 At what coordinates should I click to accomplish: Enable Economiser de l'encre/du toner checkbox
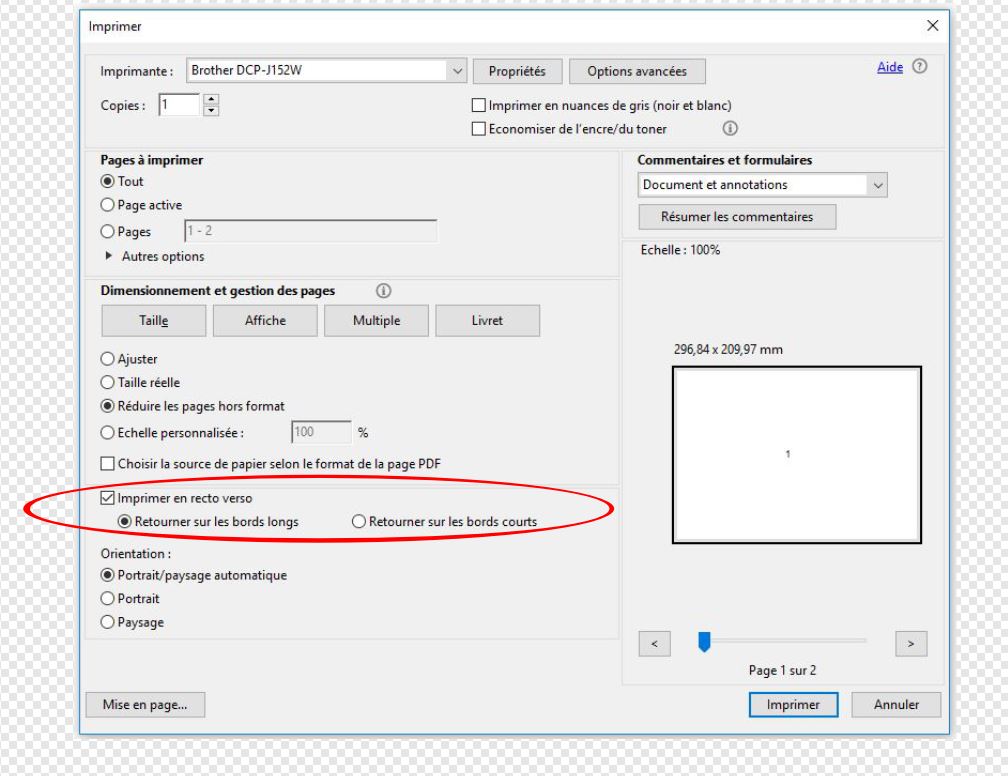(478, 129)
